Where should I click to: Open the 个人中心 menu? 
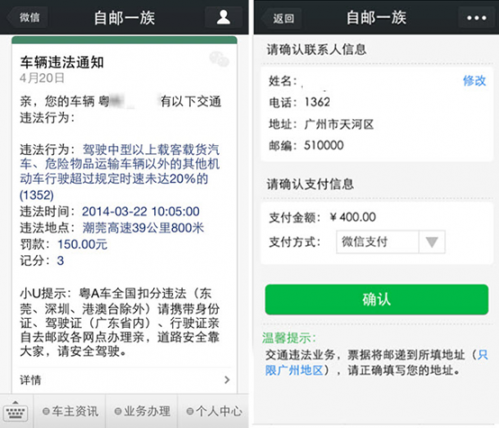[214, 411]
